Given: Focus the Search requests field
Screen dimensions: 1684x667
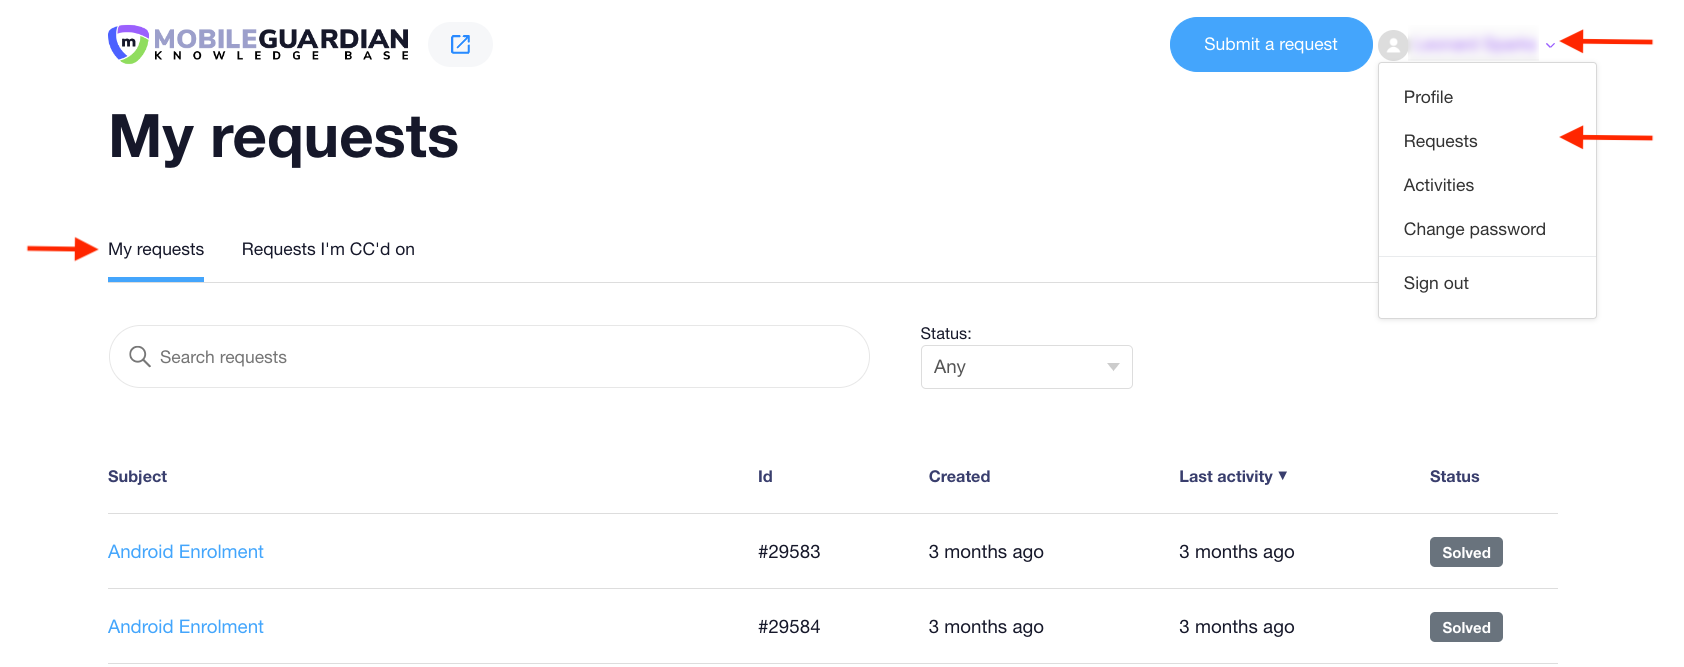Looking at the screenshot, I should tap(500, 357).
